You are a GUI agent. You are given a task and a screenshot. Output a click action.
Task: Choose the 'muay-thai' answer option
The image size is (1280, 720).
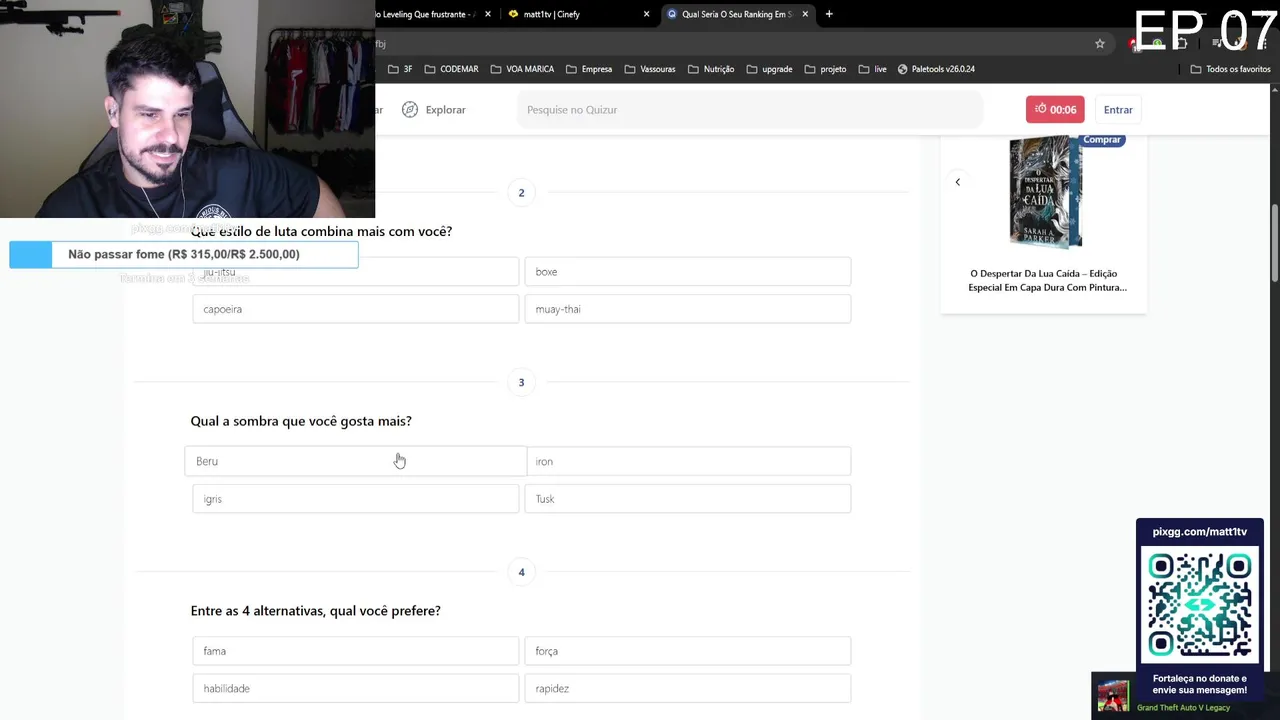(688, 309)
